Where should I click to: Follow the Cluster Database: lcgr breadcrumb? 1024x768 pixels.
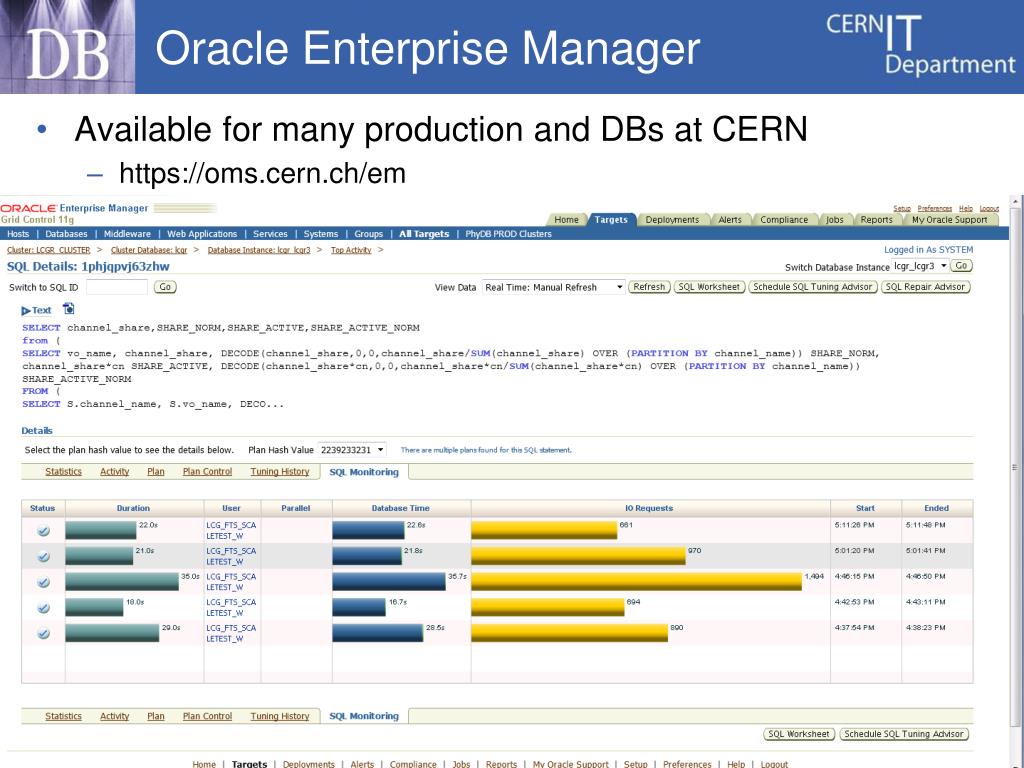[x=149, y=250]
